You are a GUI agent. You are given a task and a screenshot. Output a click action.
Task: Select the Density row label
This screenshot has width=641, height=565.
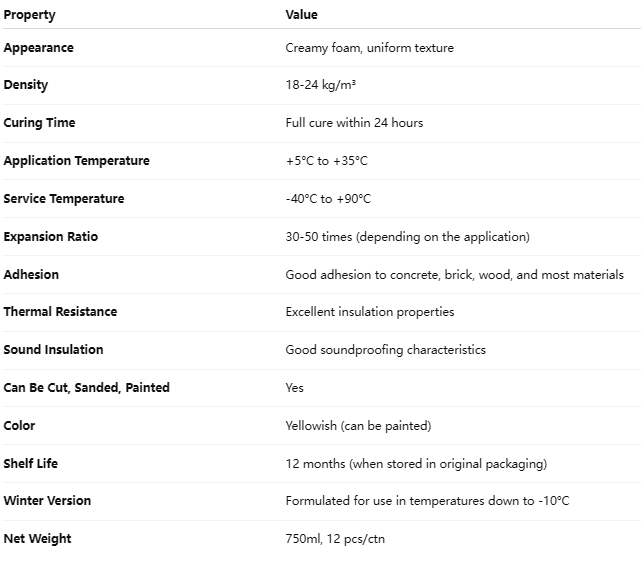pos(26,86)
